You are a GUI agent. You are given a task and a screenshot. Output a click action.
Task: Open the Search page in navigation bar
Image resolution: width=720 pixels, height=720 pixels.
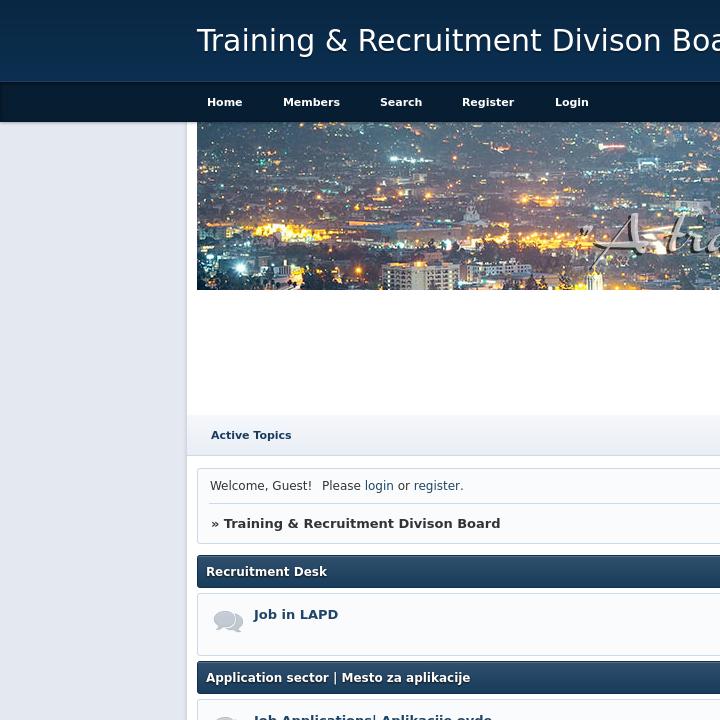click(x=400, y=102)
